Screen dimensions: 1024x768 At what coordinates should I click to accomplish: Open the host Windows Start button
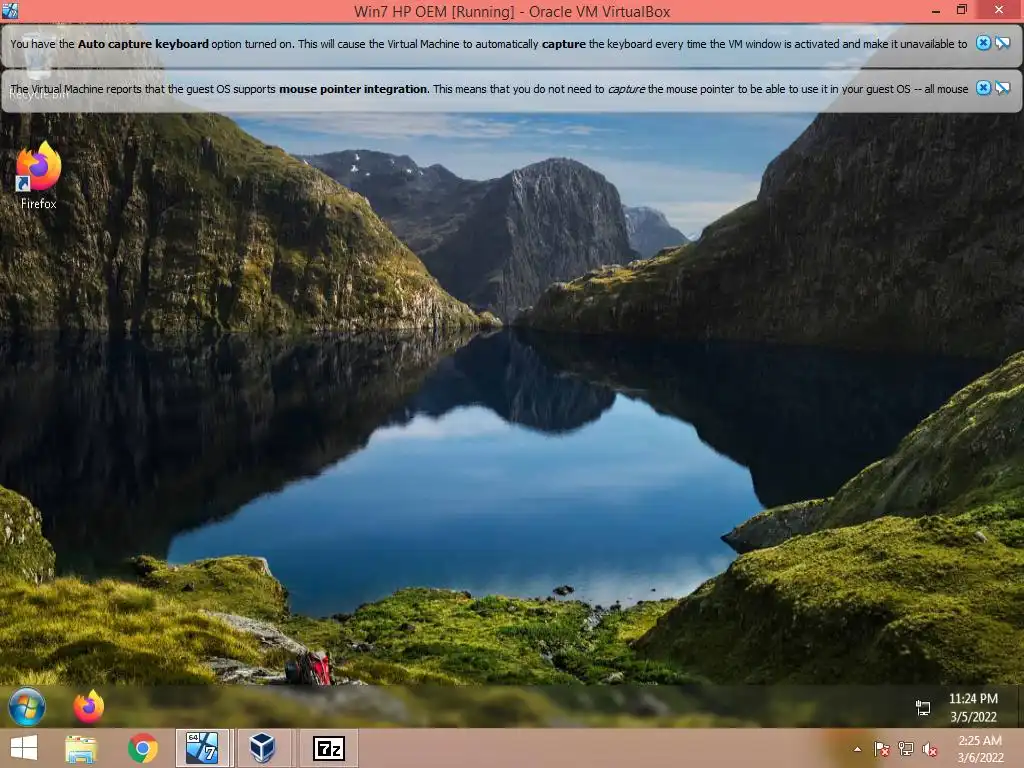(24, 748)
